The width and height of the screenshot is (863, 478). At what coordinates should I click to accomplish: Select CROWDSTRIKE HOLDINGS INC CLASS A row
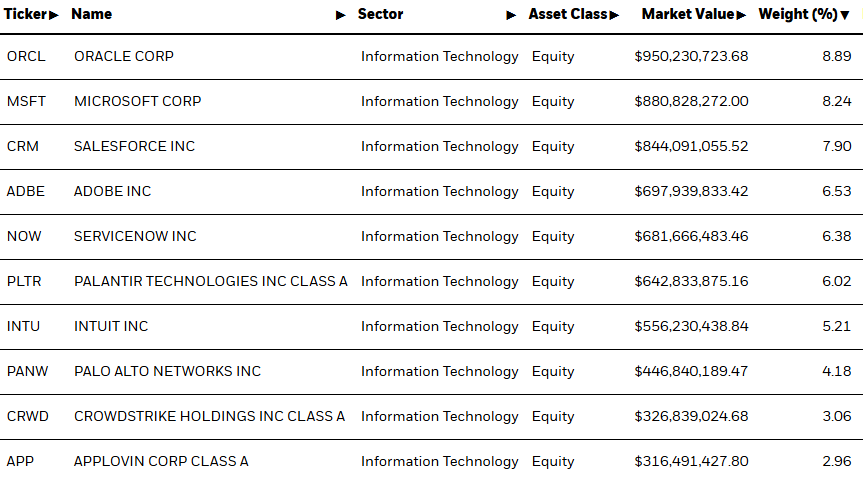[432, 416]
